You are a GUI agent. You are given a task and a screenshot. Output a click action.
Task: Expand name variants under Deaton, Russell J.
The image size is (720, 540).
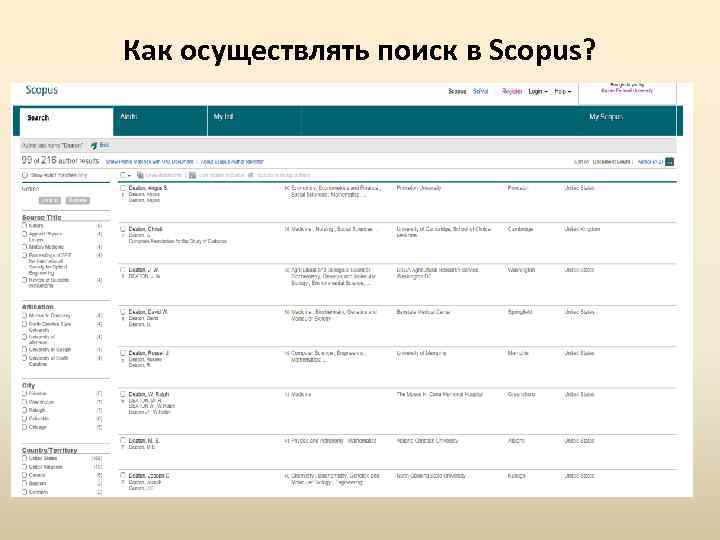123,360
